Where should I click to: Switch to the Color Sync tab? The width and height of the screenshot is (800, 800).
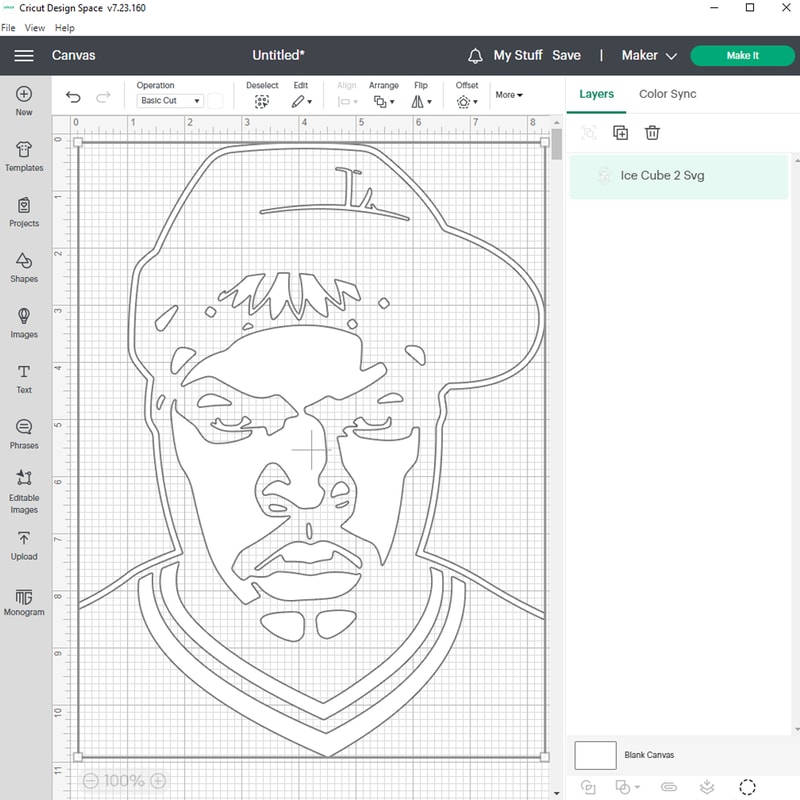tap(667, 94)
